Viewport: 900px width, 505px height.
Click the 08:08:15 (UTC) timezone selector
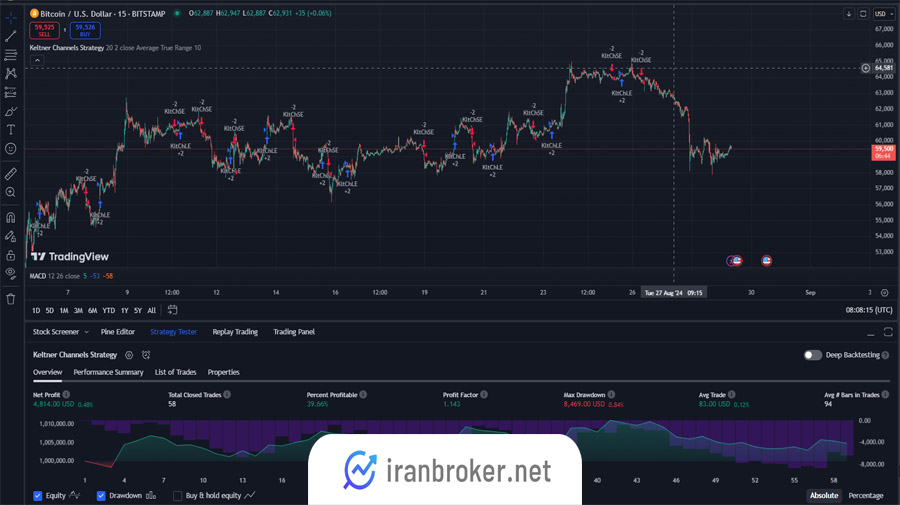[868, 310]
